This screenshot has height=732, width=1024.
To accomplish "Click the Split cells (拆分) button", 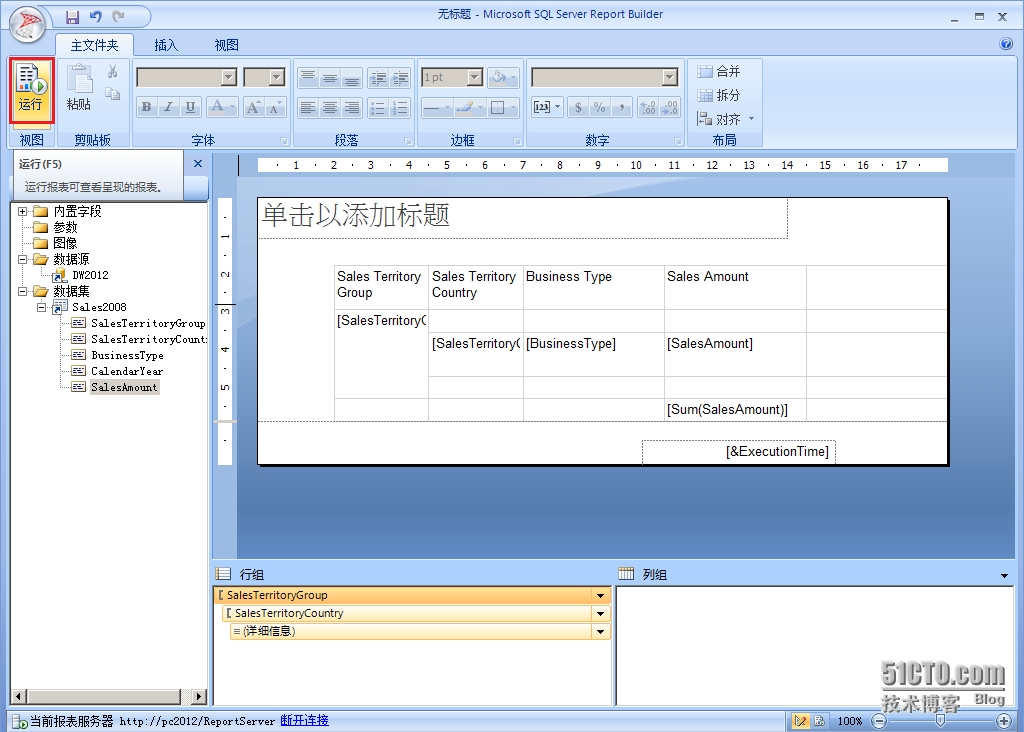I will tap(718, 95).
